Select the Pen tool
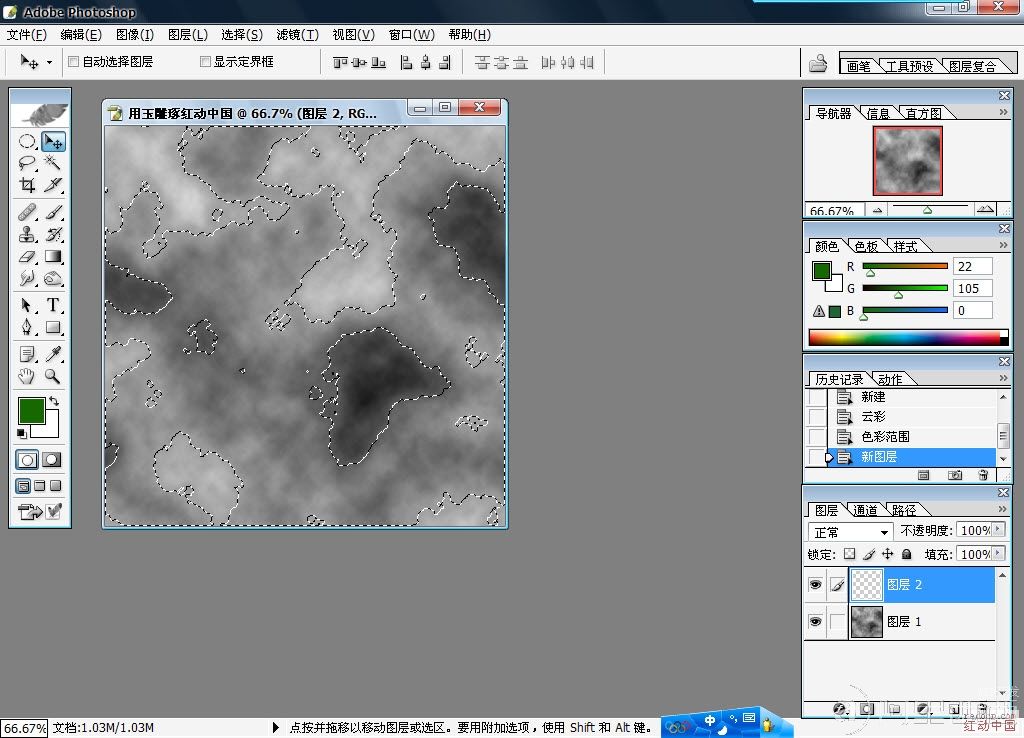The width and height of the screenshot is (1024, 738). coord(27,327)
